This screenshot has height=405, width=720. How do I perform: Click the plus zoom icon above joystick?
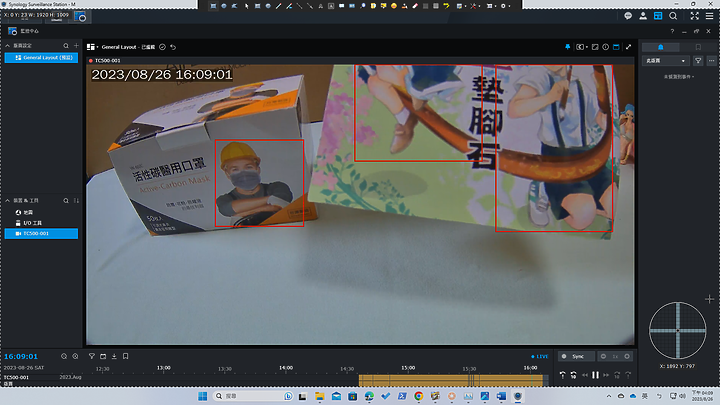[x=709, y=299]
